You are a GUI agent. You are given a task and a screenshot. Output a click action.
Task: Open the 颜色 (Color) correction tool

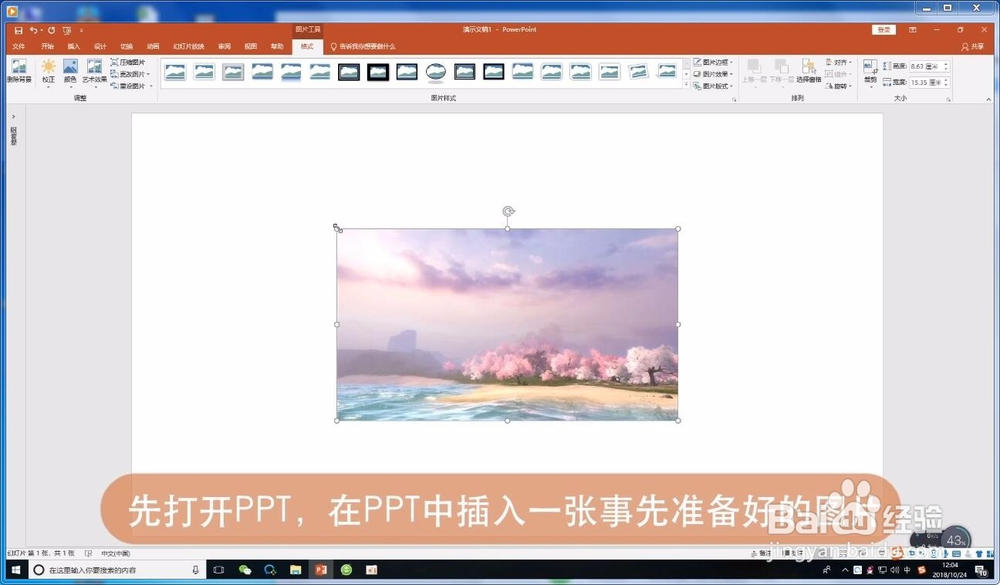coord(69,70)
